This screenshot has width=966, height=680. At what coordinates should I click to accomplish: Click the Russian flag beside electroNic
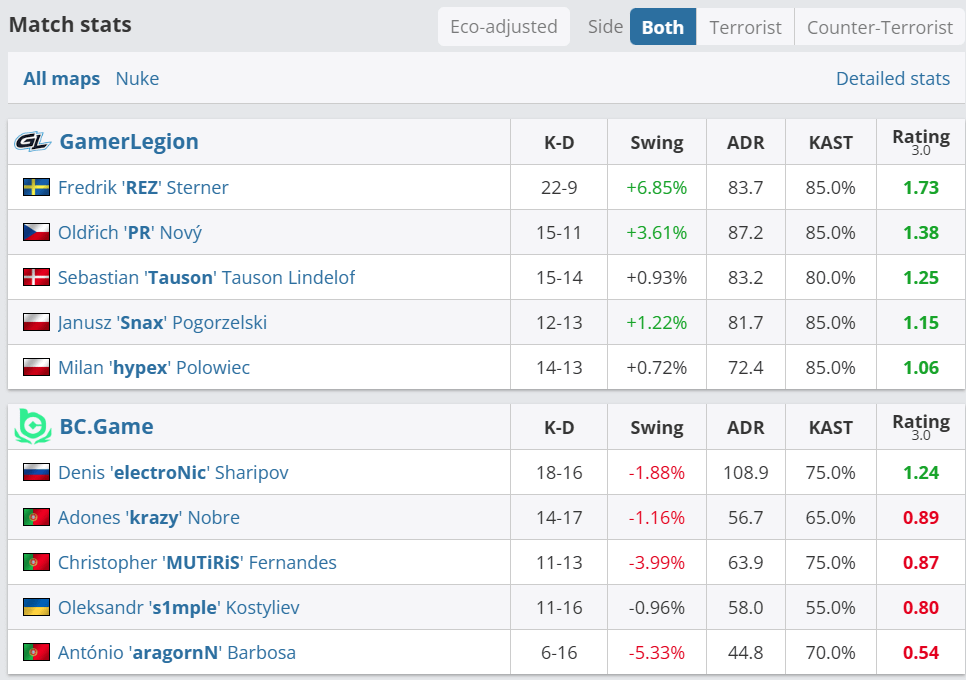pyautogui.click(x=36, y=473)
